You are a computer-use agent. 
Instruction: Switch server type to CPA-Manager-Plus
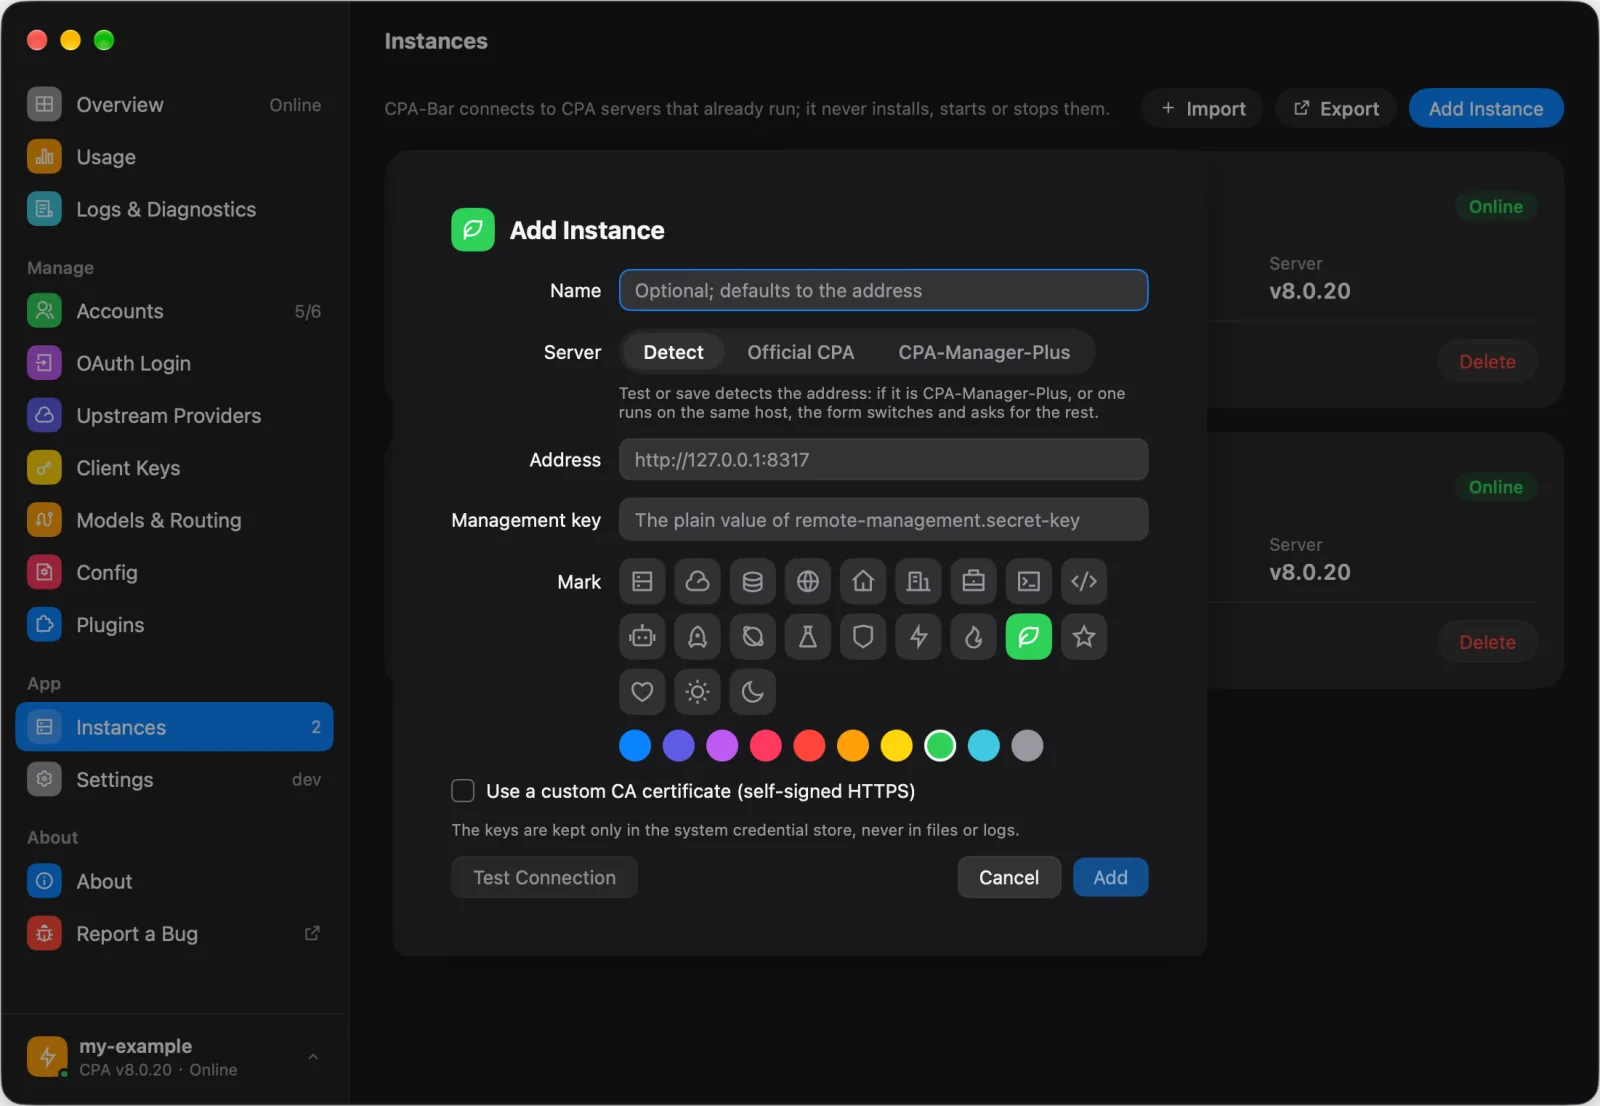click(984, 352)
